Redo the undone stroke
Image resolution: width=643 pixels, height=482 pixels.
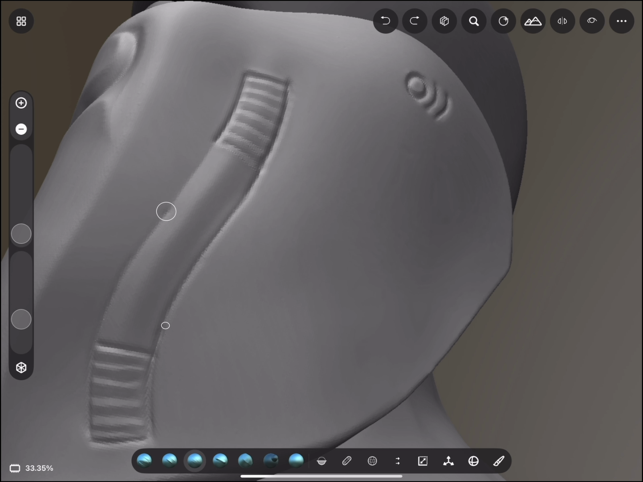click(x=415, y=21)
